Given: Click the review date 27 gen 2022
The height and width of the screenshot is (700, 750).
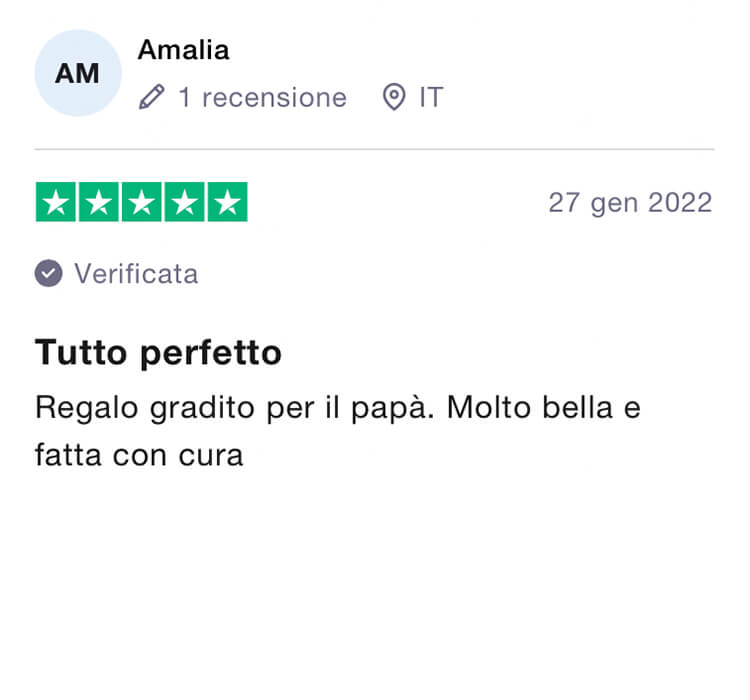Looking at the screenshot, I should [x=630, y=202].
